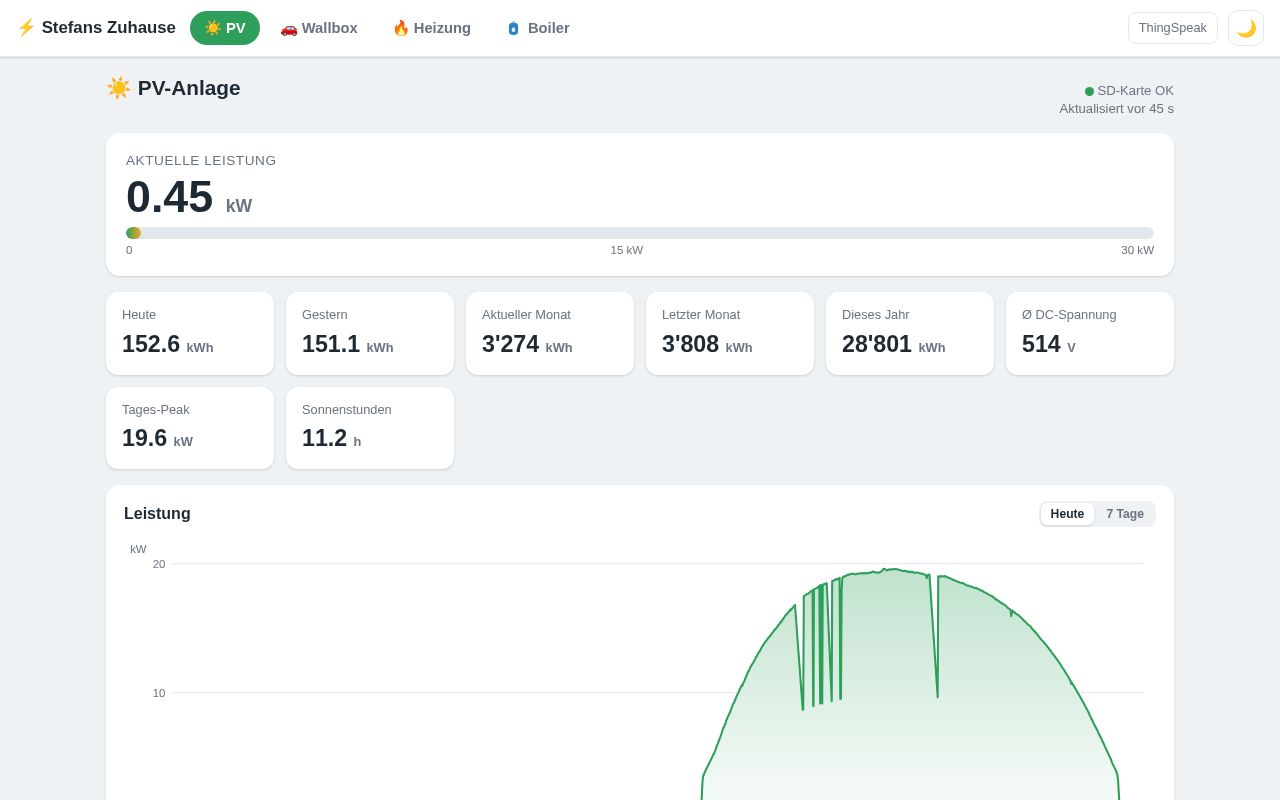This screenshot has width=1280, height=800.
Task: Click the Gestern 151.1 kWh card
Action: point(370,334)
